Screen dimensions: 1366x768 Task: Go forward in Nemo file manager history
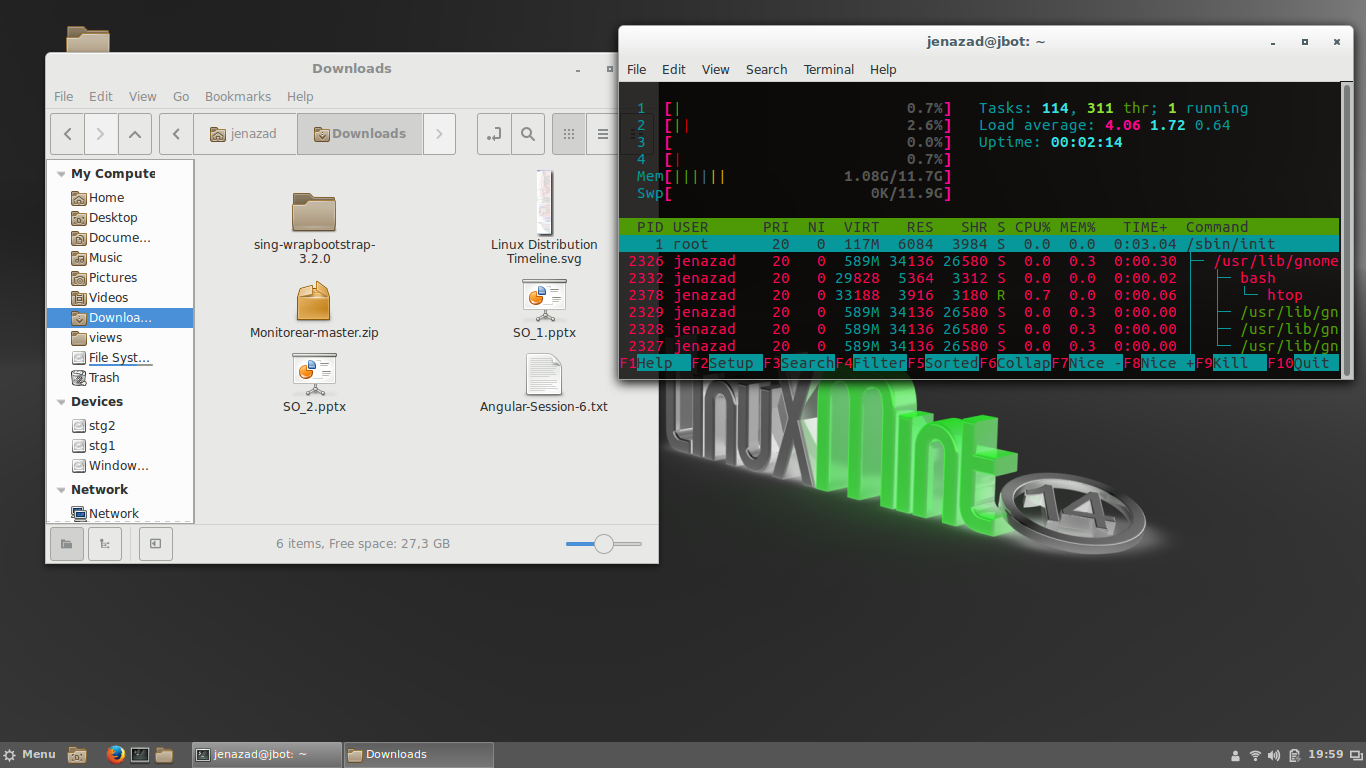click(101, 134)
